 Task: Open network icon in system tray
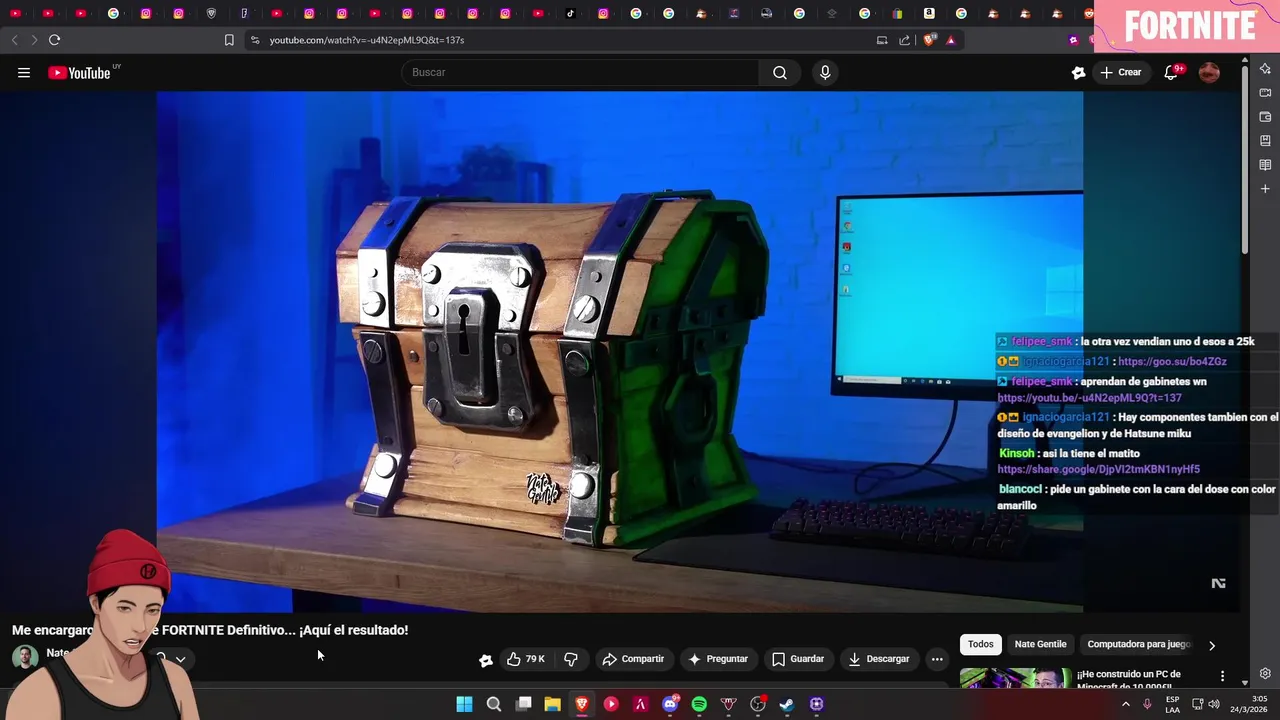pyautogui.click(x=1197, y=704)
